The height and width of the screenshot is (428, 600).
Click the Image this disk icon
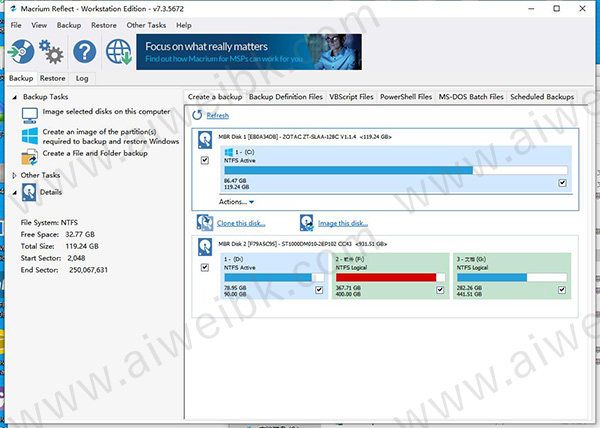coord(307,223)
